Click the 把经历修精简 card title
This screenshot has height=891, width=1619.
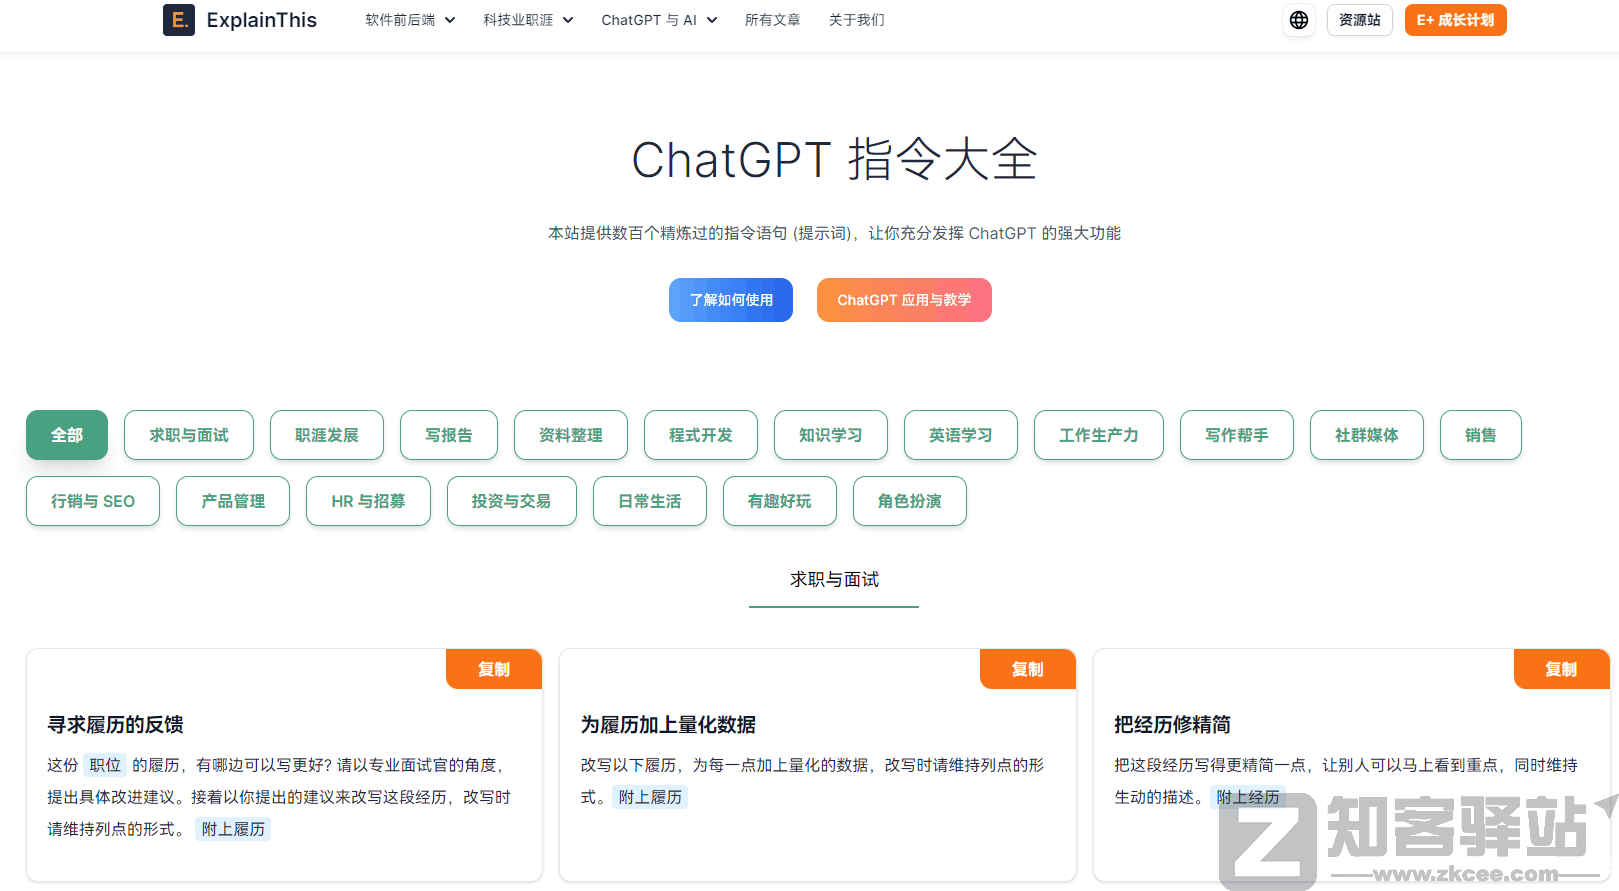click(x=1172, y=725)
